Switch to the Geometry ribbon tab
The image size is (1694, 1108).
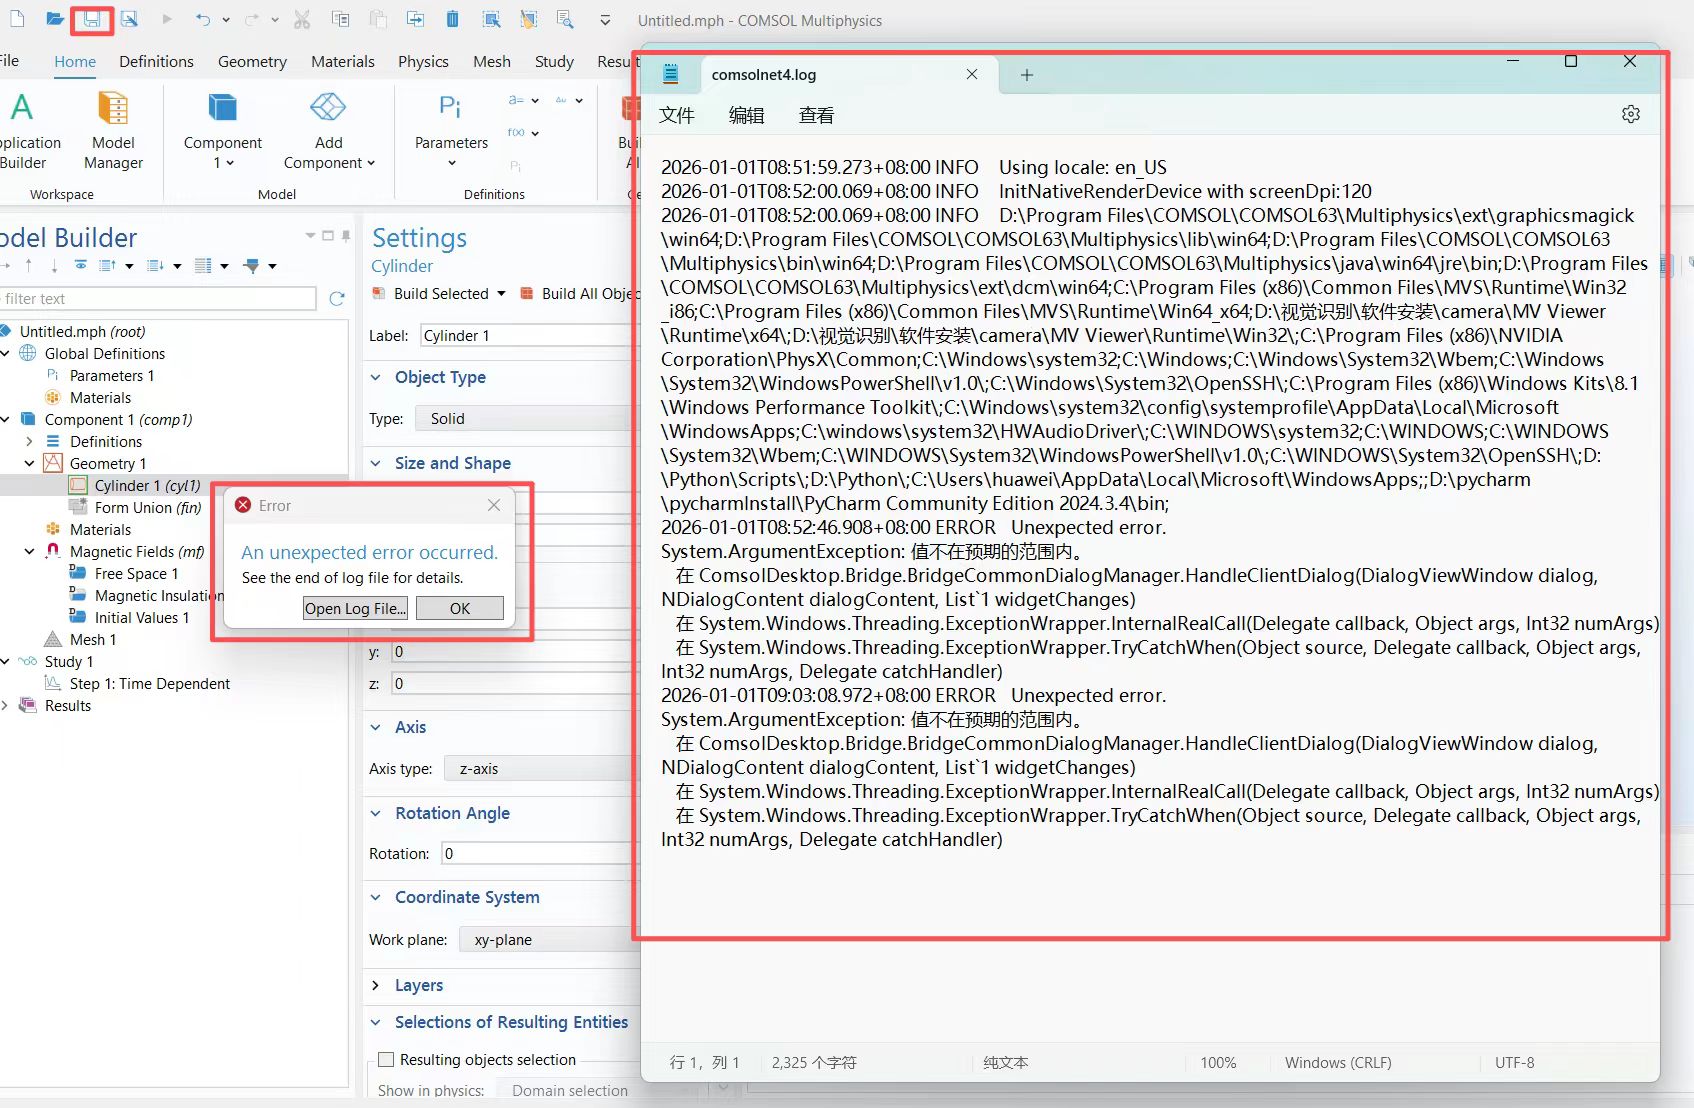tap(252, 61)
